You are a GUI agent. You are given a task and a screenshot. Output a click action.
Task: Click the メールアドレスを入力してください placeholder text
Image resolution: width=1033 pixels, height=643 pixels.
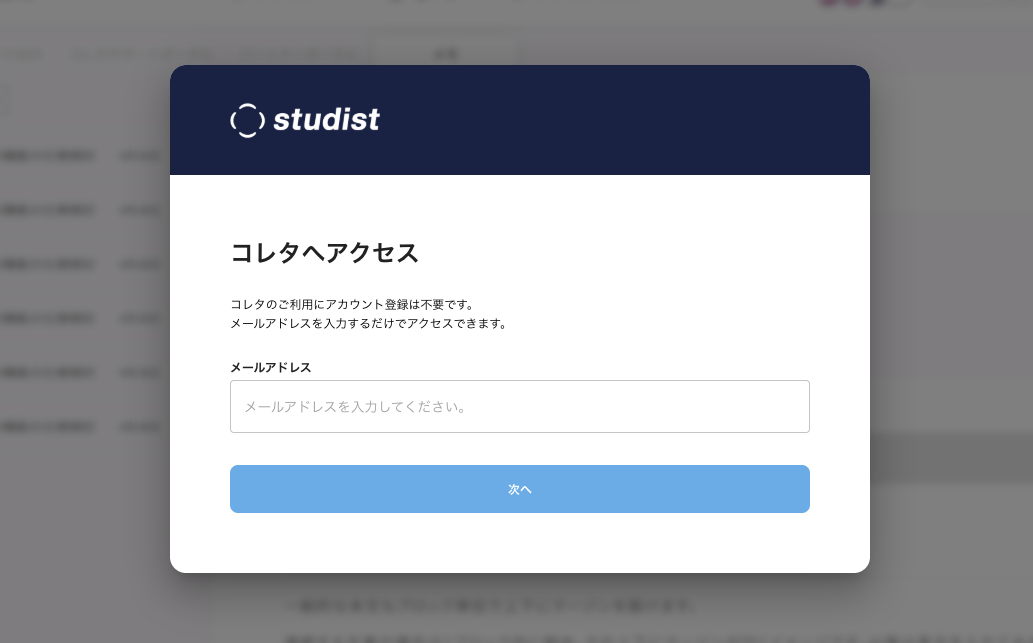click(x=356, y=407)
